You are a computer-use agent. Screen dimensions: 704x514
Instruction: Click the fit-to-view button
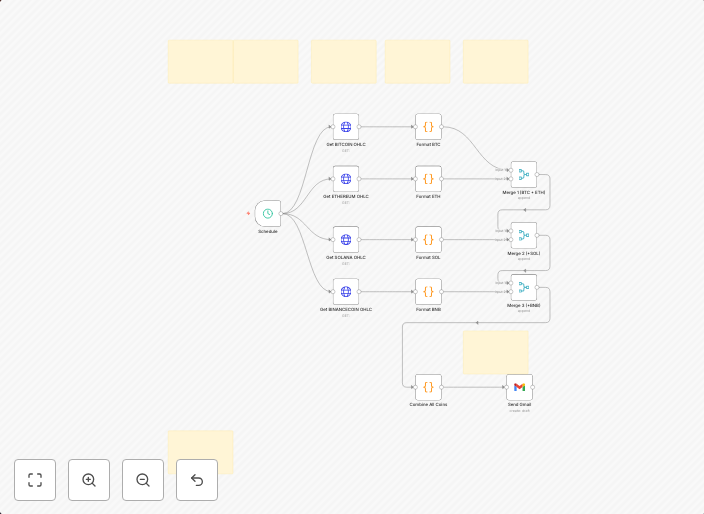pyautogui.click(x=35, y=480)
